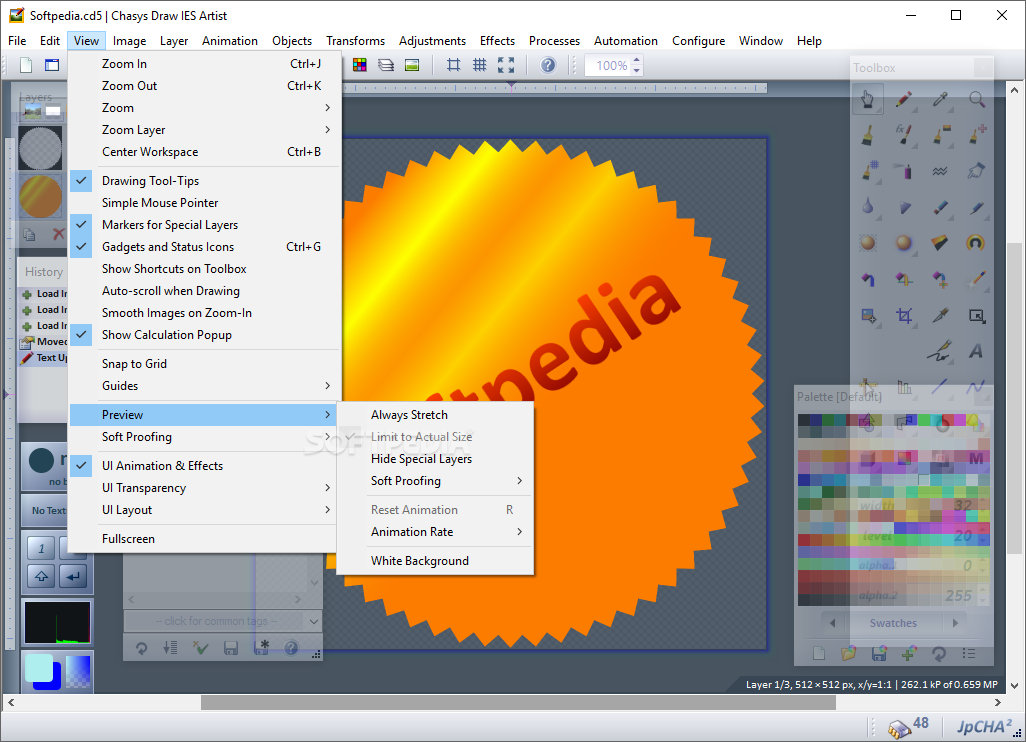This screenshot has height=742, width=1026.
Task: Select the water drop blur tool
Action: (x=868, y=207)
